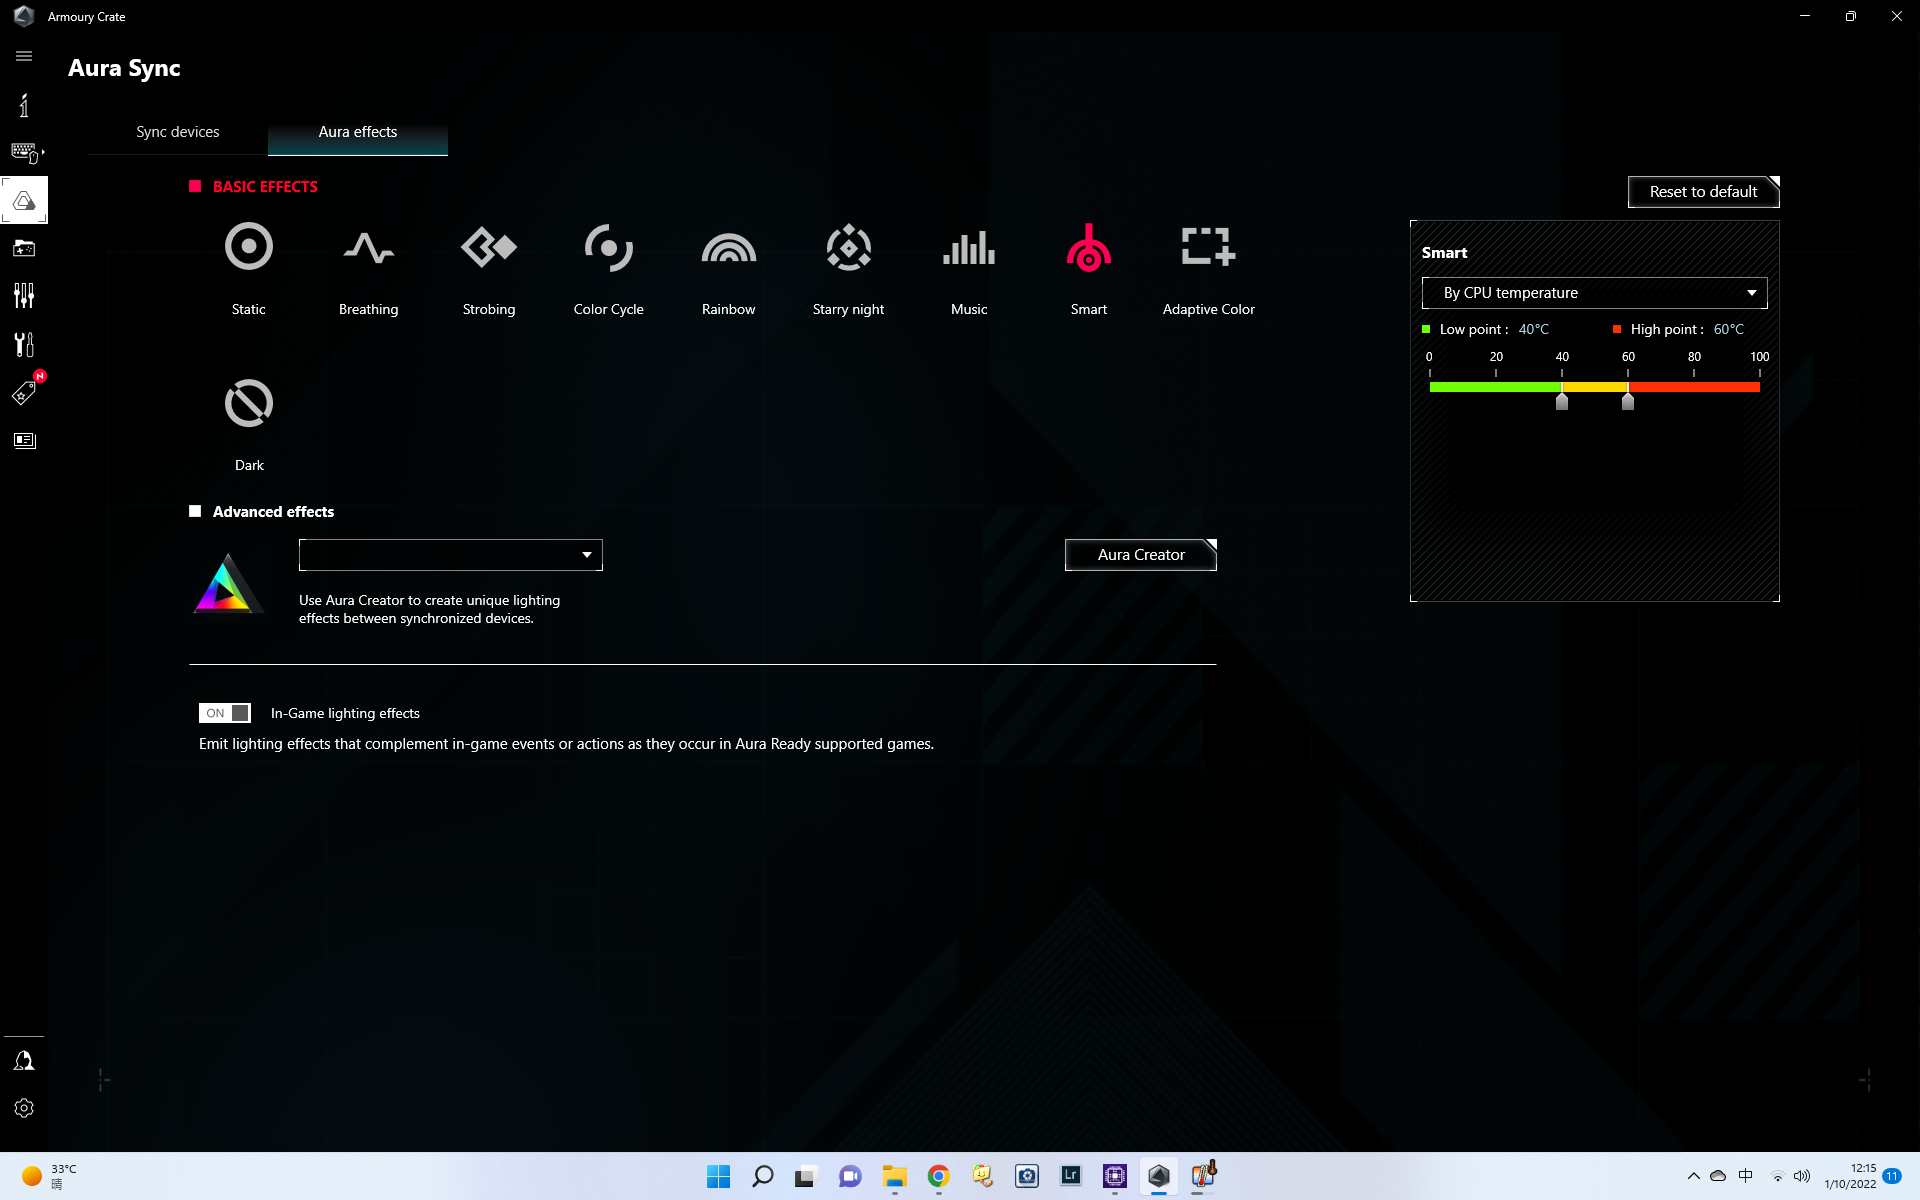Viewport: 1920px width, 1200px height.
Task: Open File Explorer from taskbar
Action: [x=894, y=1176]
